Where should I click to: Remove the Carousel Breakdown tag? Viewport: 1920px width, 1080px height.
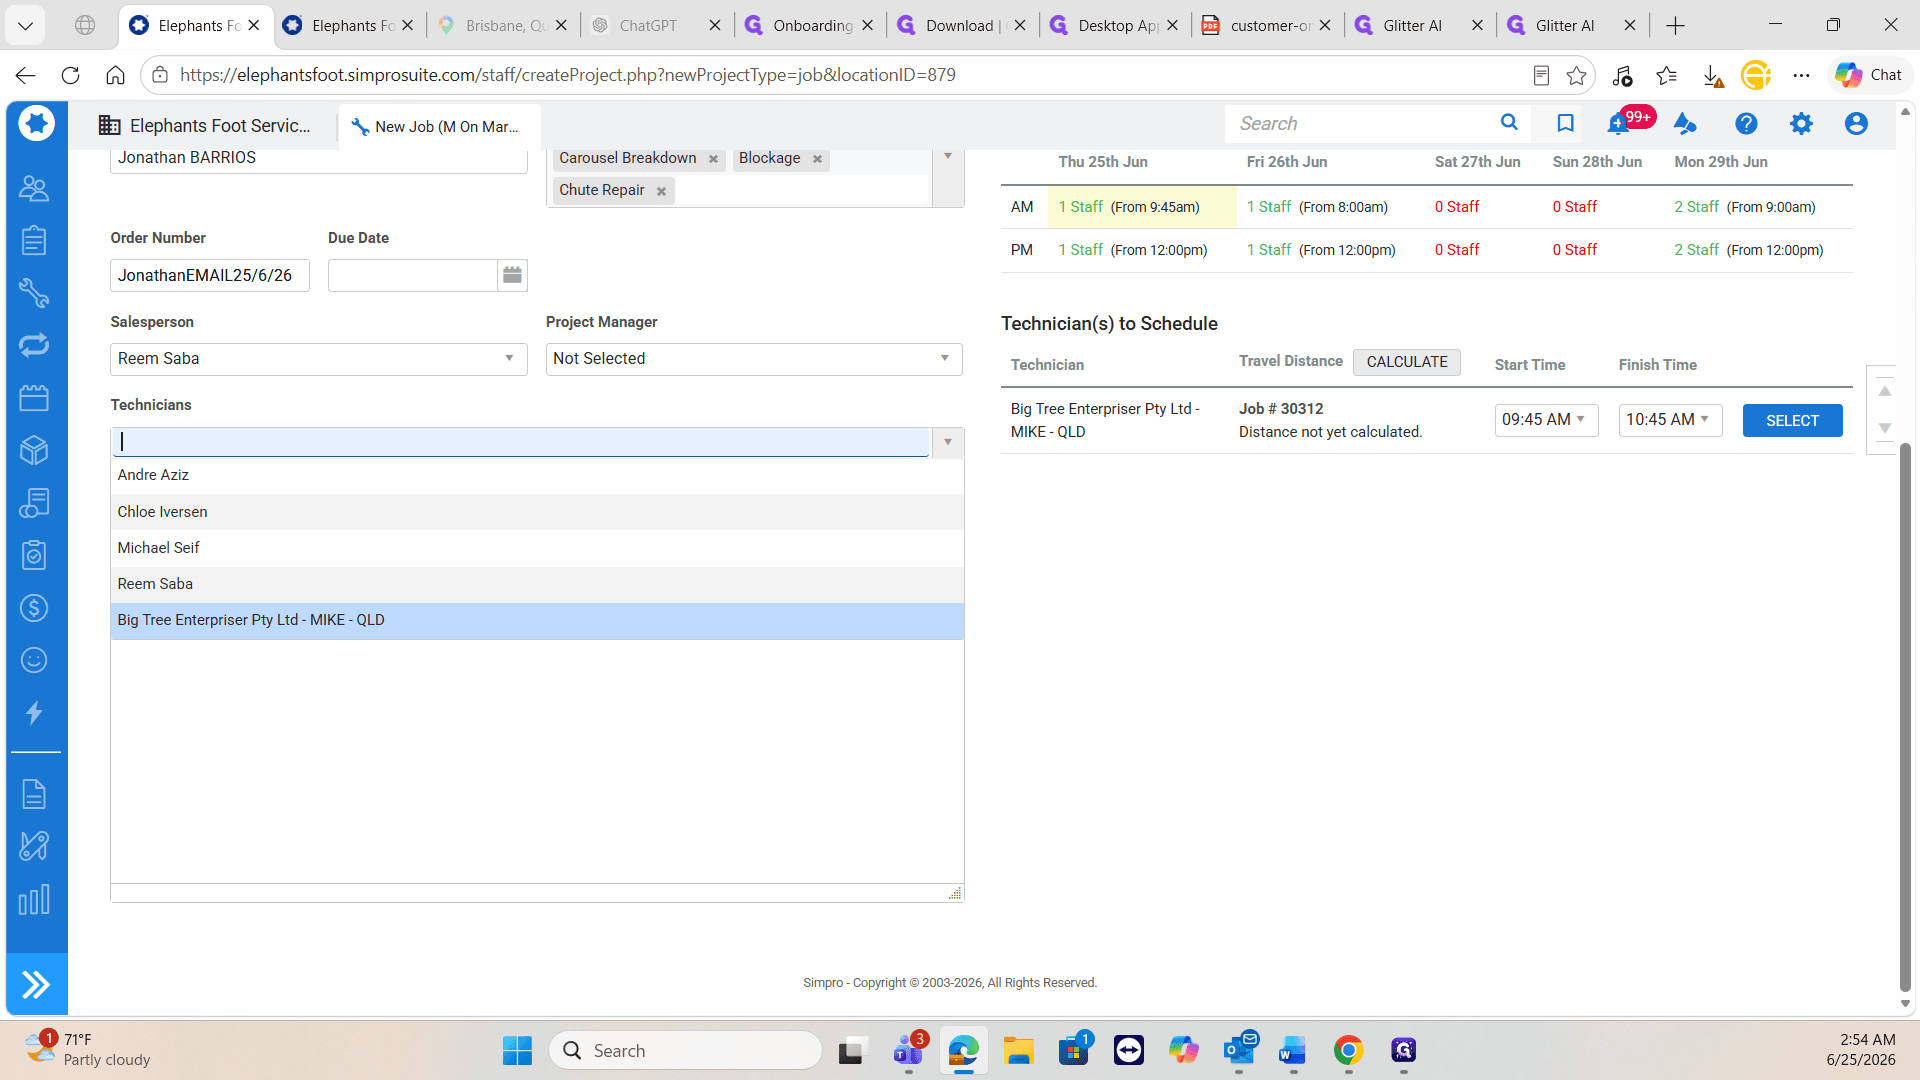click(713, 159)
